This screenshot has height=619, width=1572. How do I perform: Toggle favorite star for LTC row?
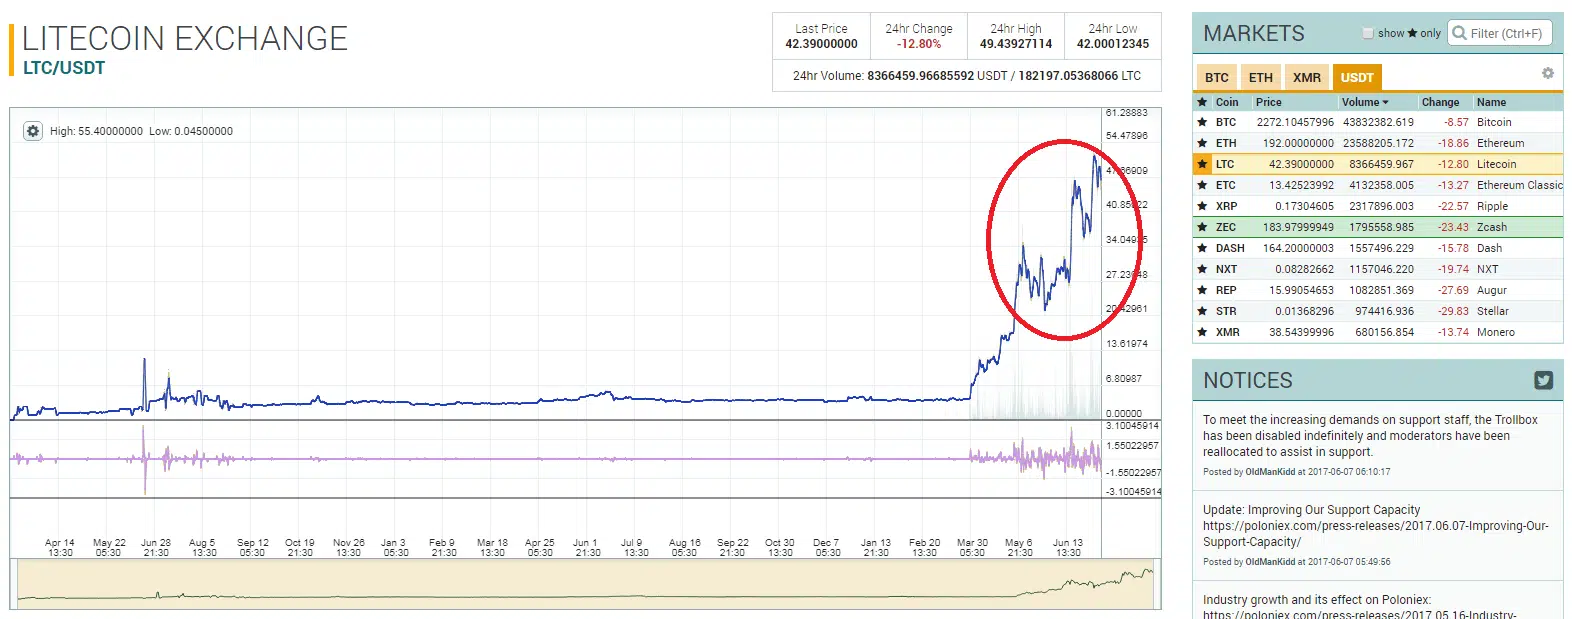point(1202,164)
